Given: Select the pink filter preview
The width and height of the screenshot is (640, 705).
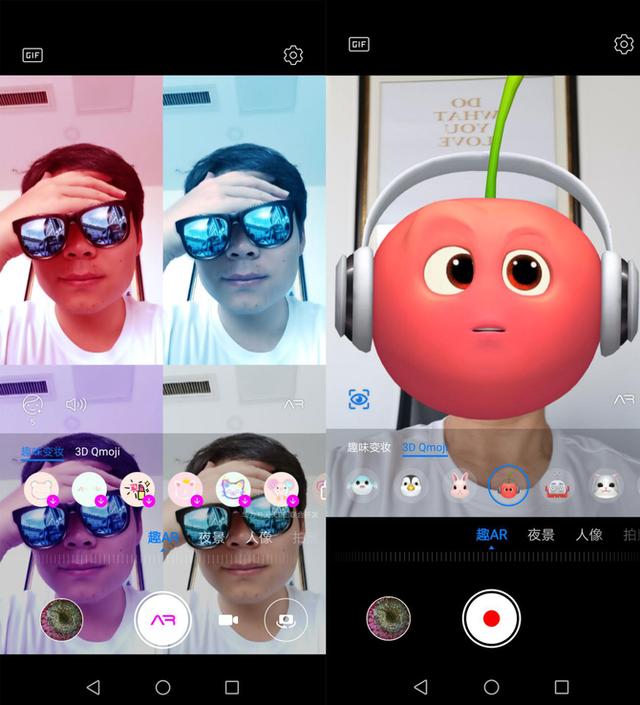Looking at the screenshot, I should click(x=81, y=220).
